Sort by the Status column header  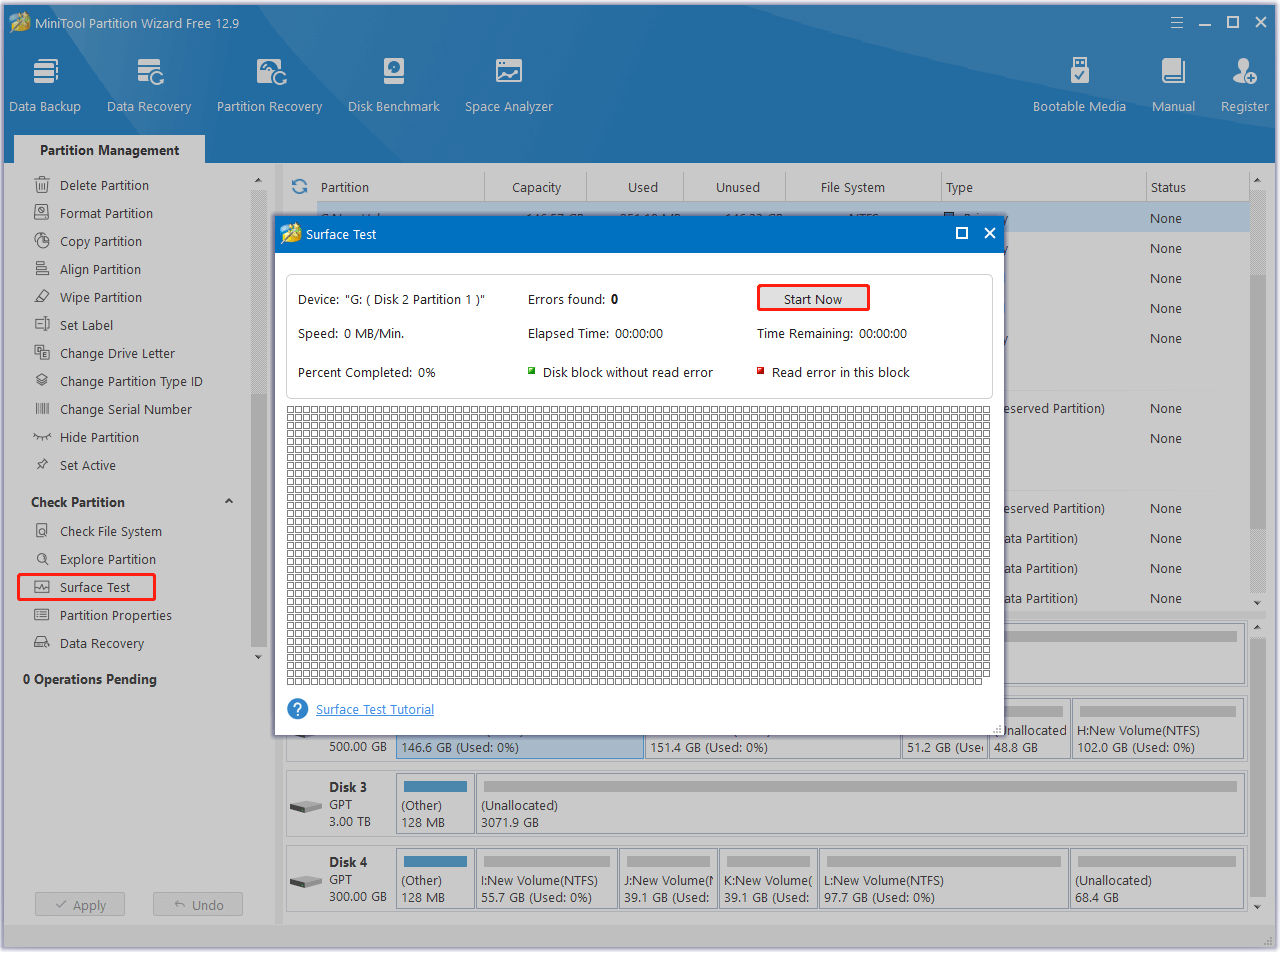click(1168, 187)
